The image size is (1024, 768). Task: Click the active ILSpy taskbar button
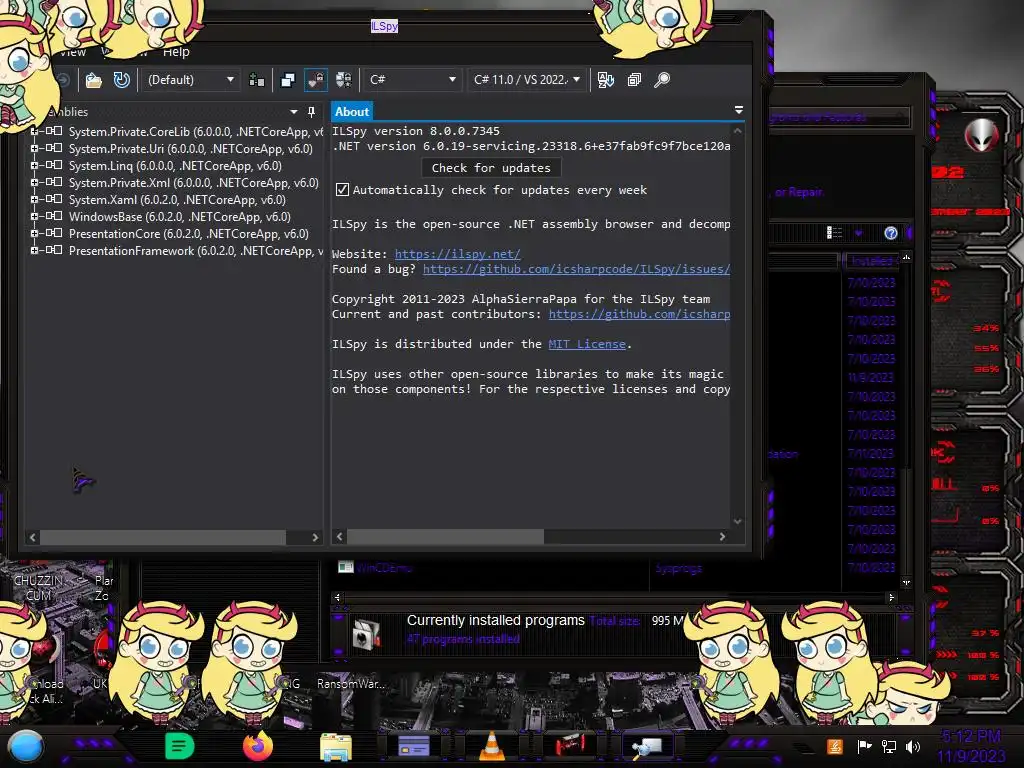(649, 747)
